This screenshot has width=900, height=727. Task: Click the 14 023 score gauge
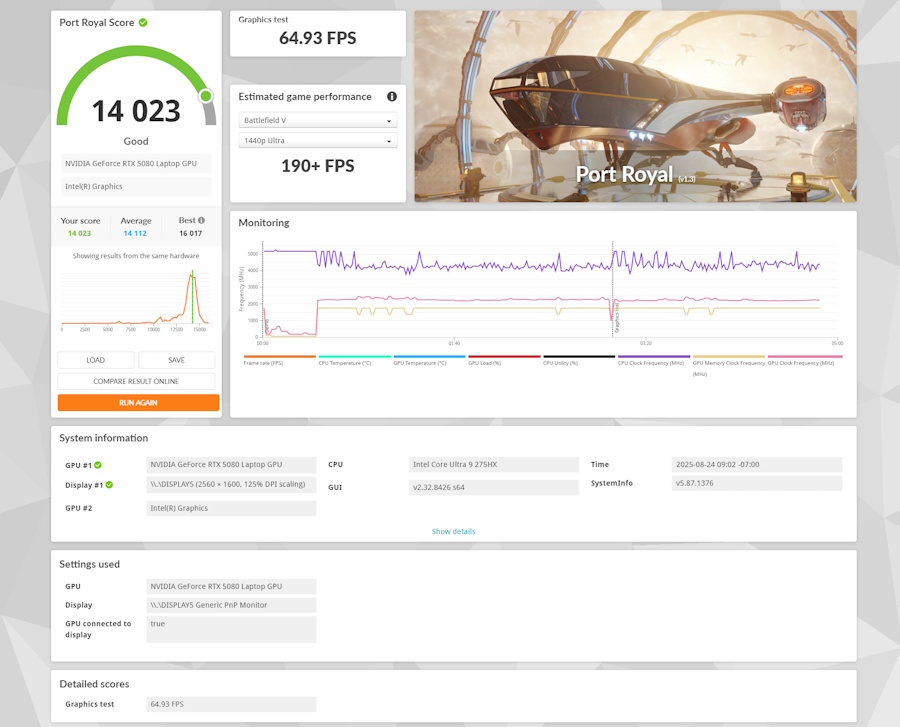click(x=136, y=87)
